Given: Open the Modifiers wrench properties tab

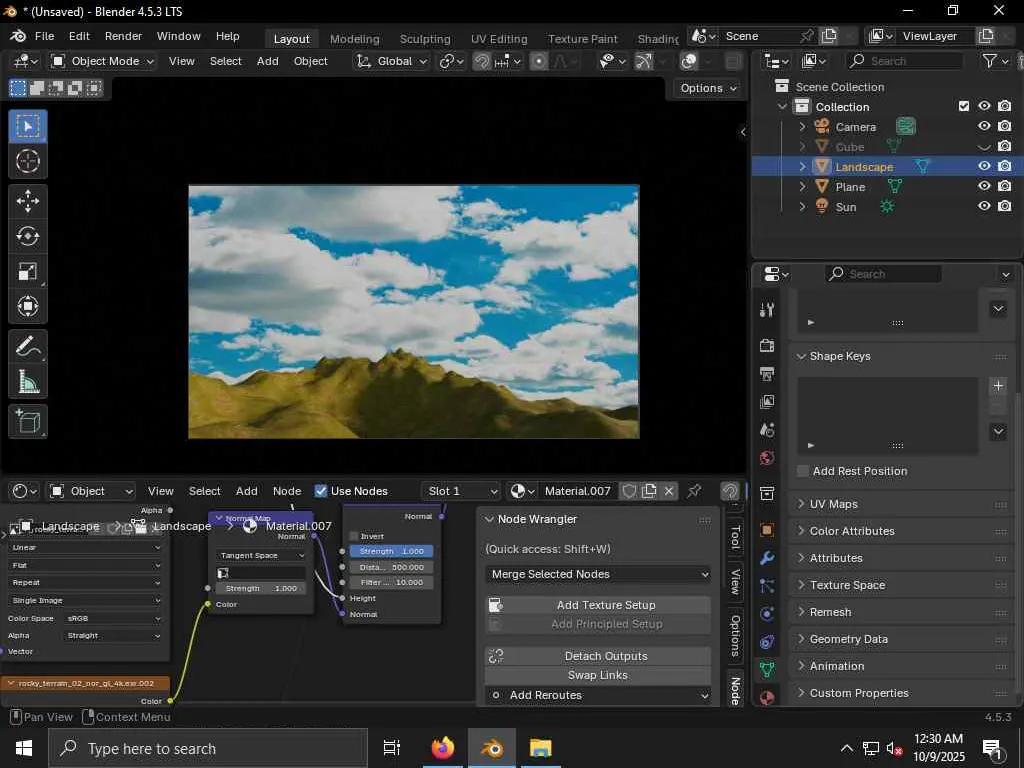Looking at the screenshot, I should (767, 558).
